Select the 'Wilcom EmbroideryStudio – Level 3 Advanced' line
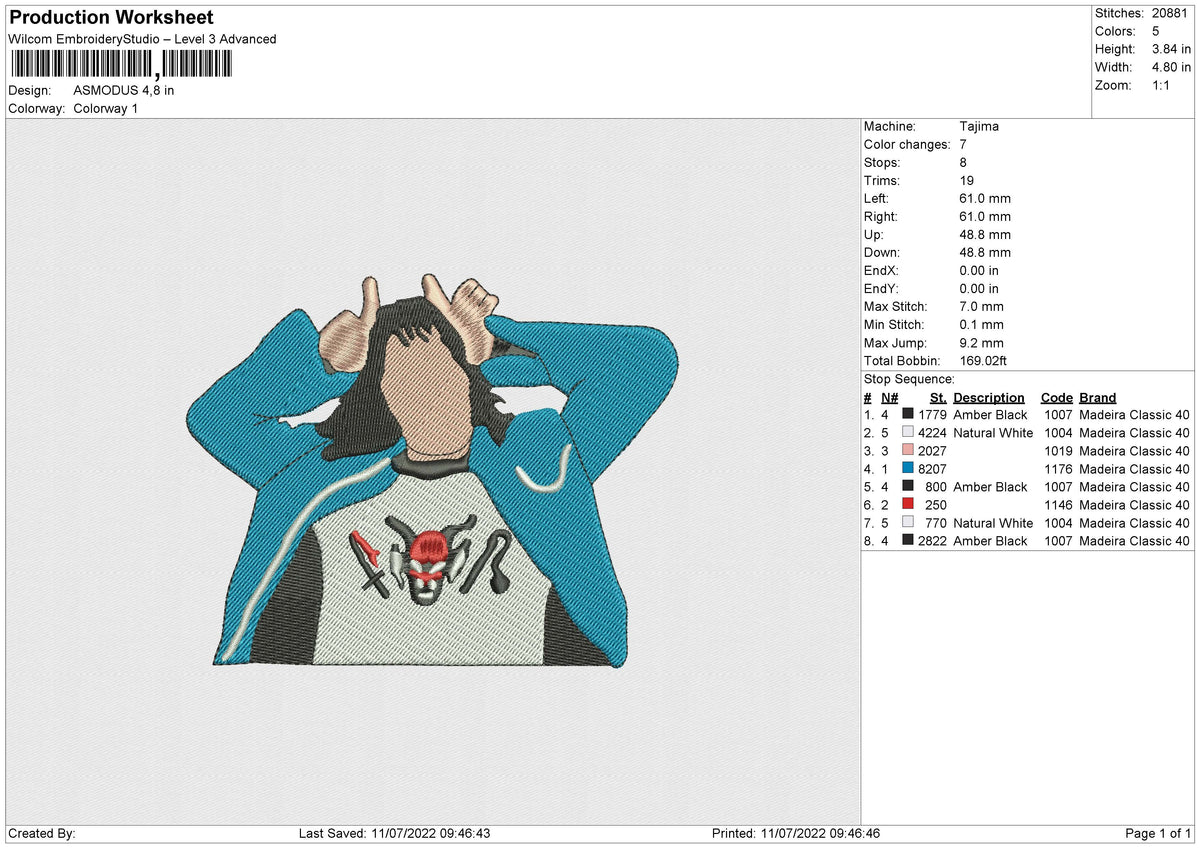Image resolution: width=1200 pixels, height=848 pixels. coord(142,39)
